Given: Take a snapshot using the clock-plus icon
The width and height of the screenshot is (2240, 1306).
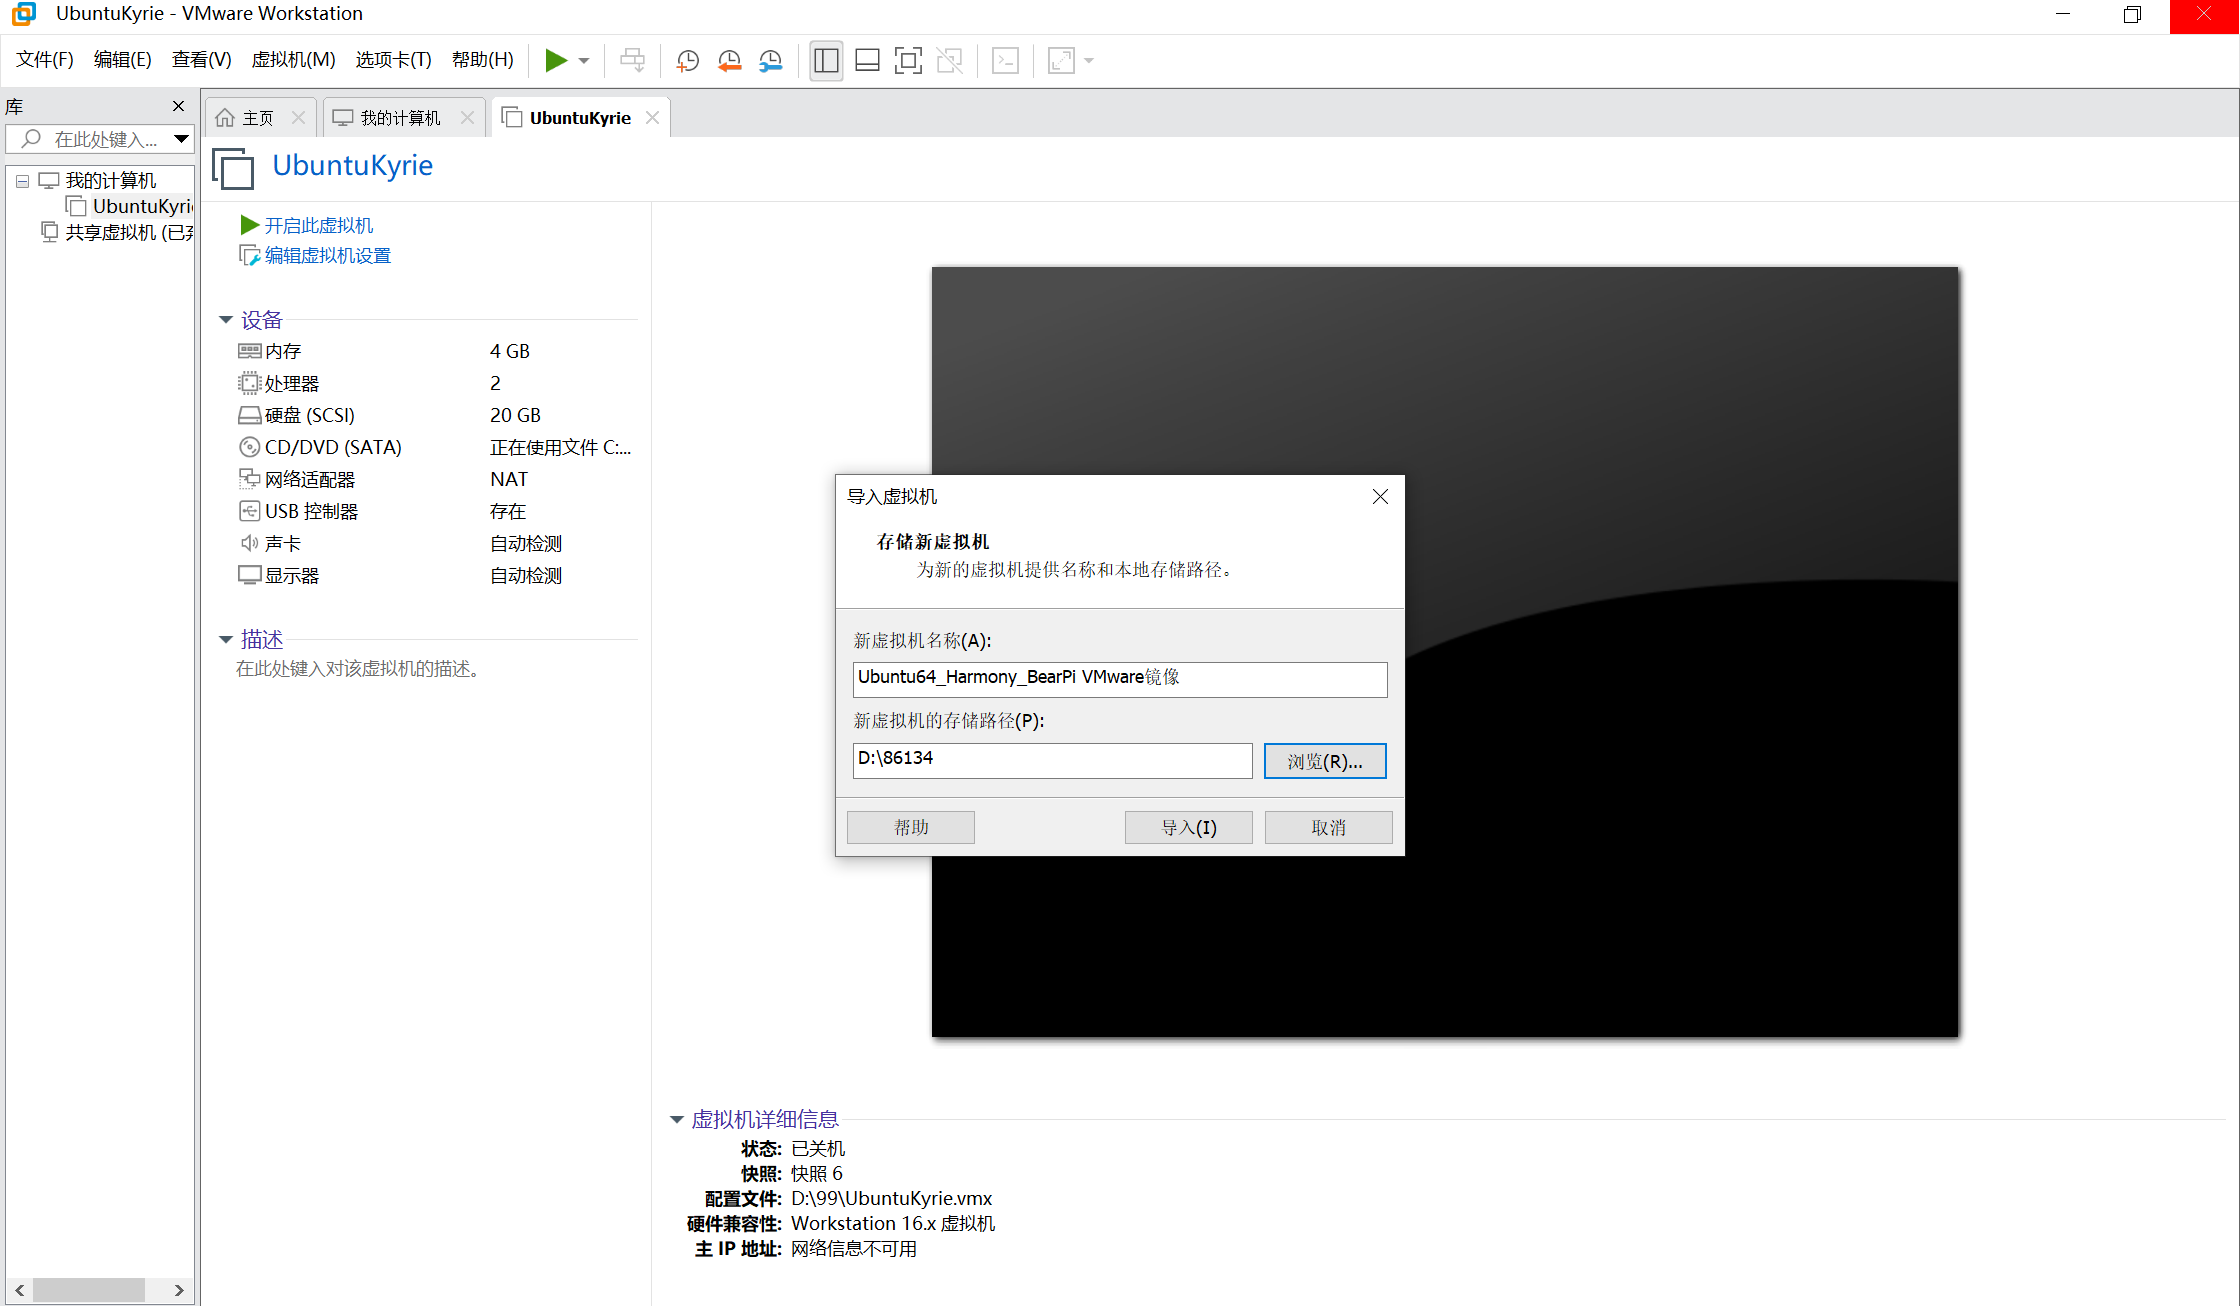Looking at the screenshot, I should (687, 60).
